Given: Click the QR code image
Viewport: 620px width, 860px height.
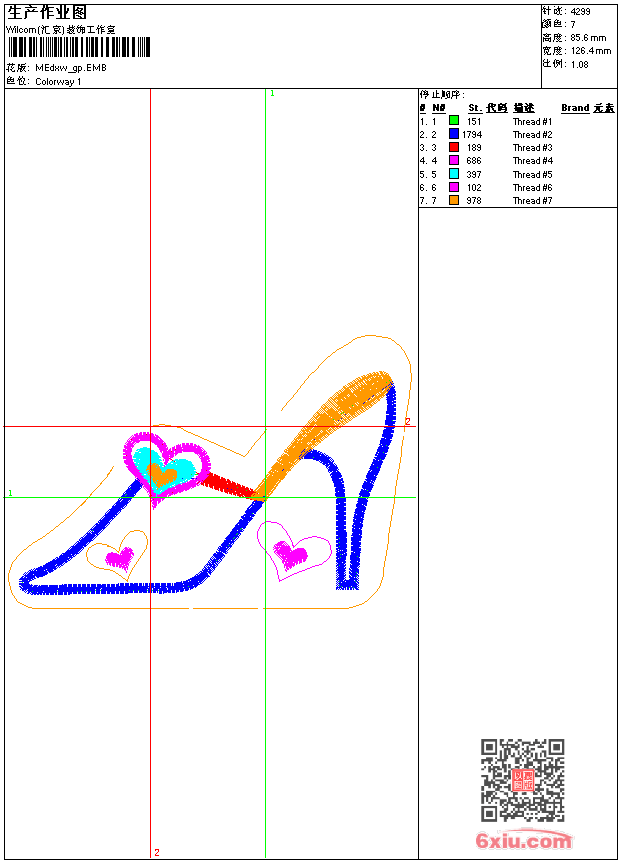Looking at the screenshot, I should coord(522,780).
